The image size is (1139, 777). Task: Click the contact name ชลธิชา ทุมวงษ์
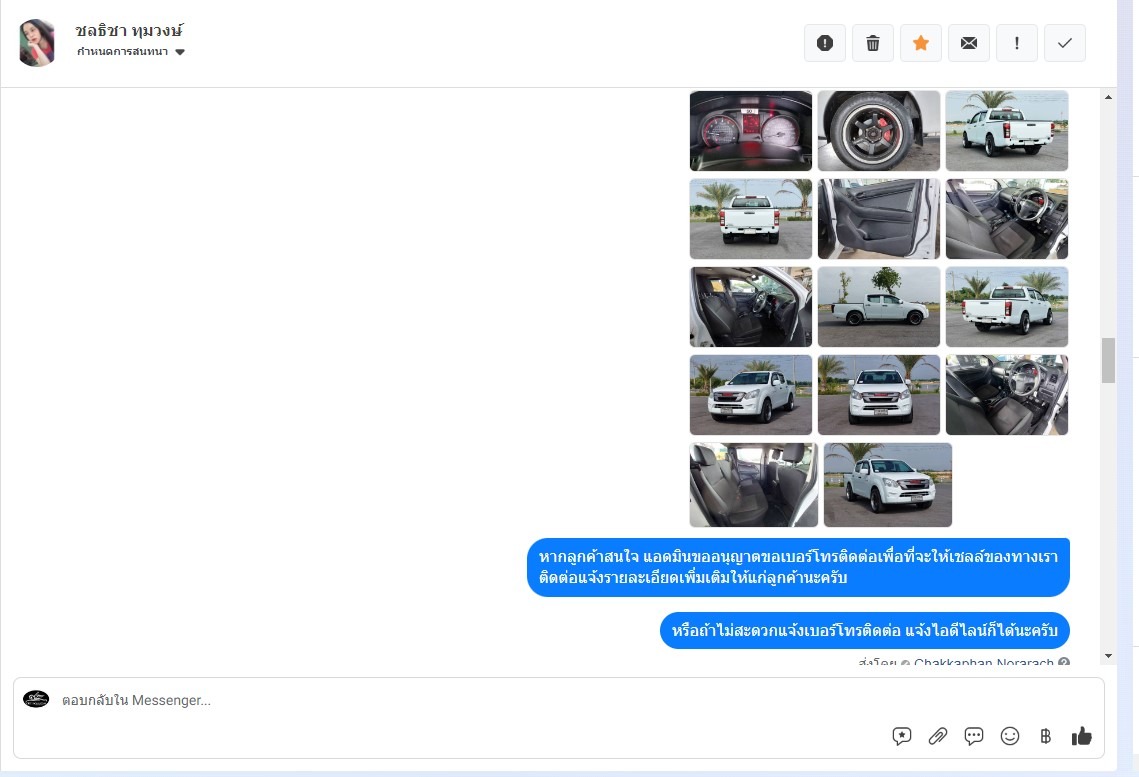129,30
